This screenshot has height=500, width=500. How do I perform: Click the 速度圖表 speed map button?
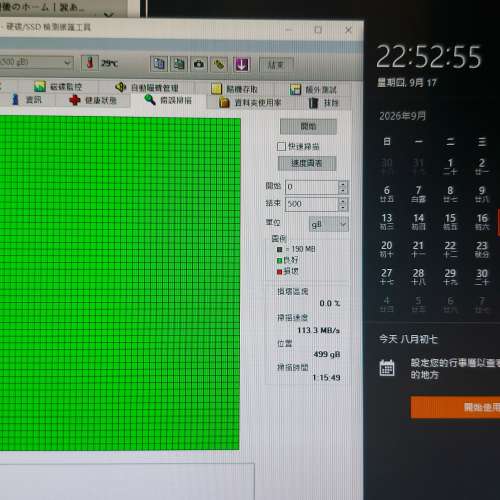(307, 163)
